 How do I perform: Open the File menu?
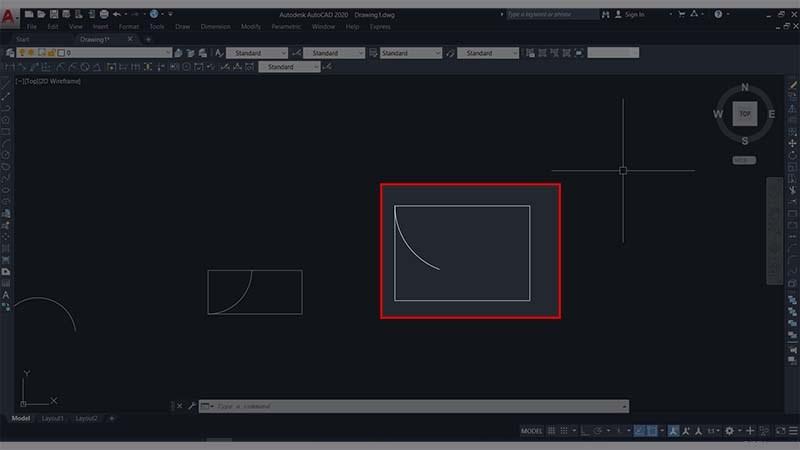[x=32, y=27]
